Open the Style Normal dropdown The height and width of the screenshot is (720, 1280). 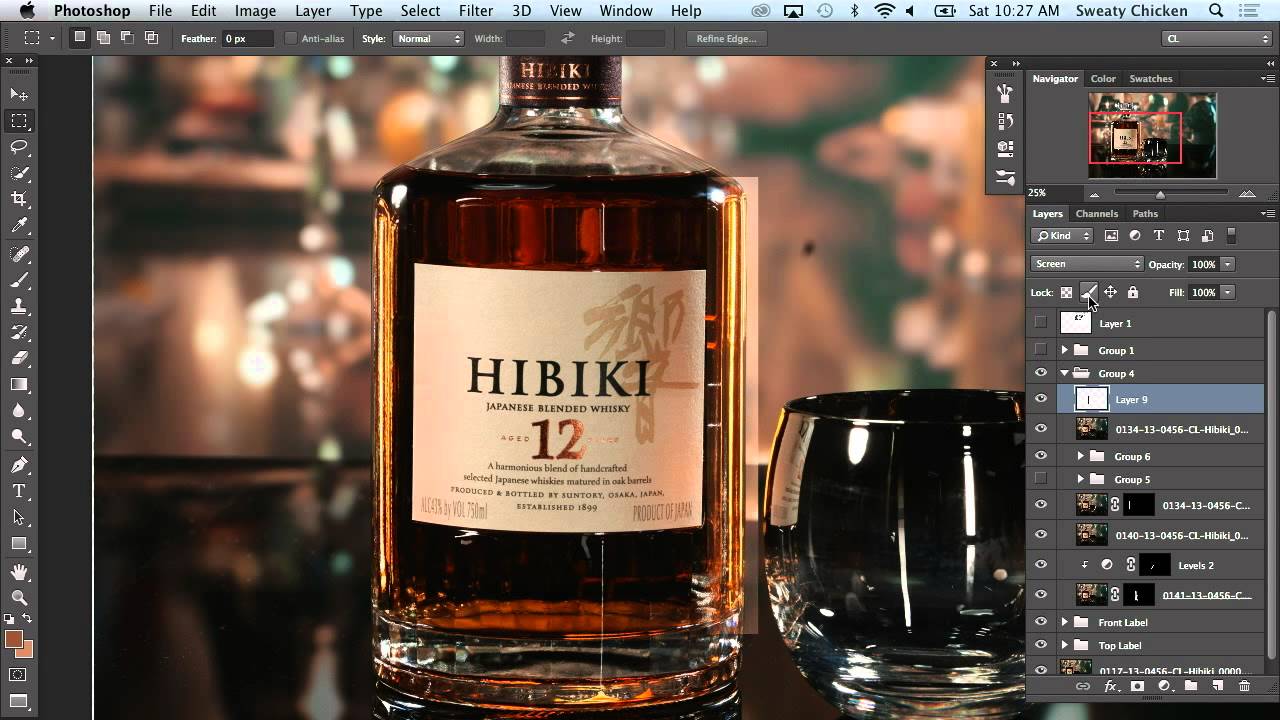(x=428, y=38)
